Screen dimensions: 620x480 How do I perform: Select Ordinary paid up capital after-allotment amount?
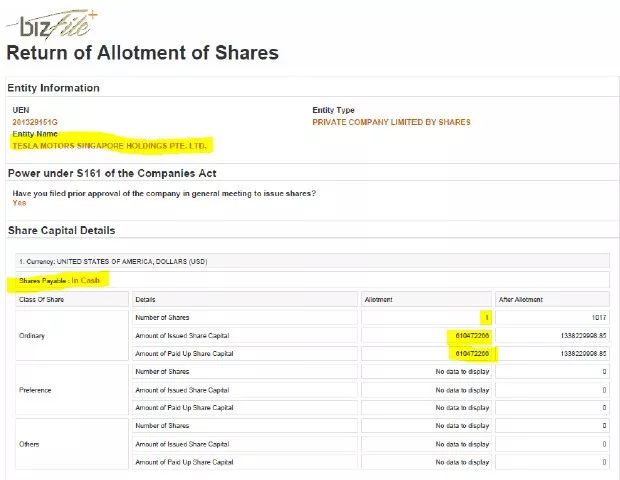[x=583, y=353]
